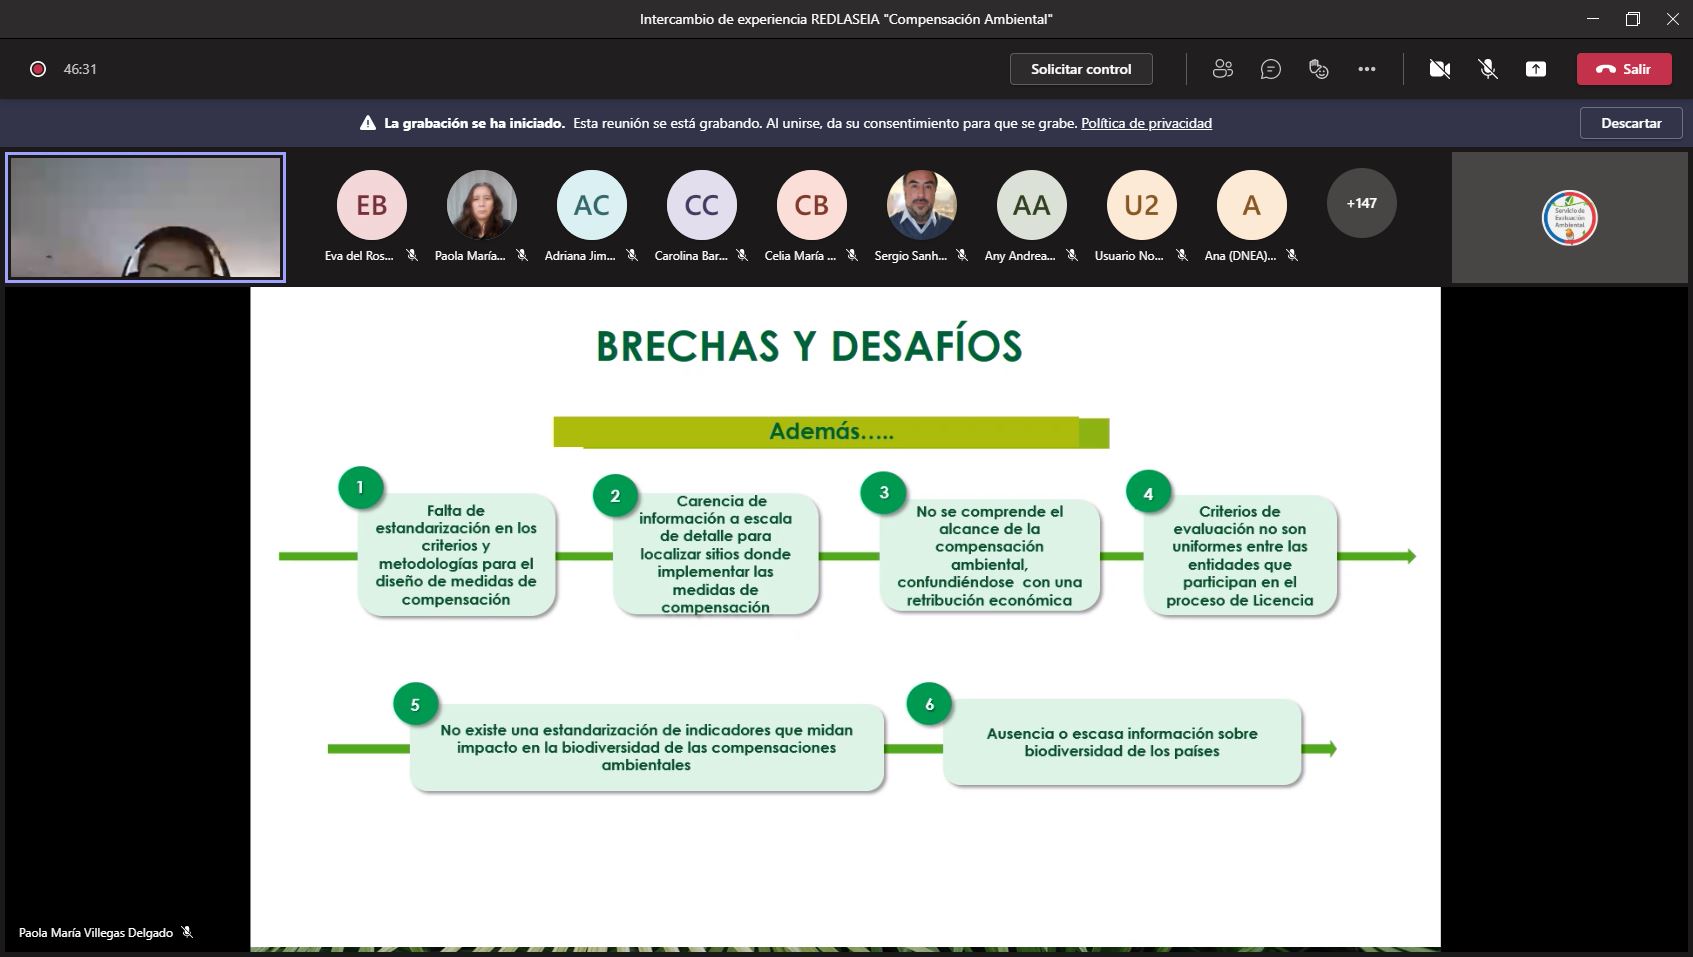Click Solicitar control button
This screenshot has width=1693, height=957.
pos(1081,69)
